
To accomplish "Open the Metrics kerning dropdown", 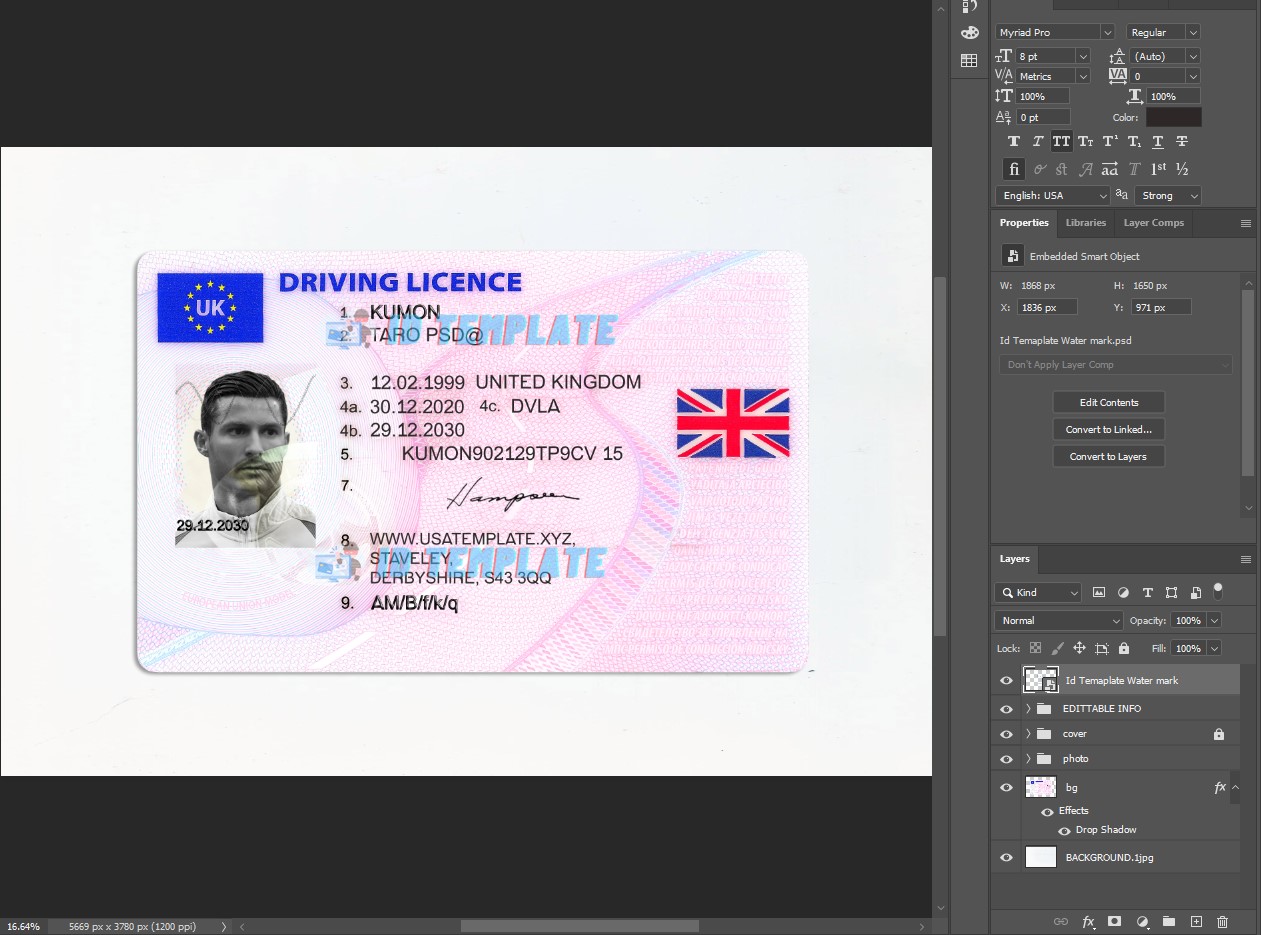I will [1082, 76].
